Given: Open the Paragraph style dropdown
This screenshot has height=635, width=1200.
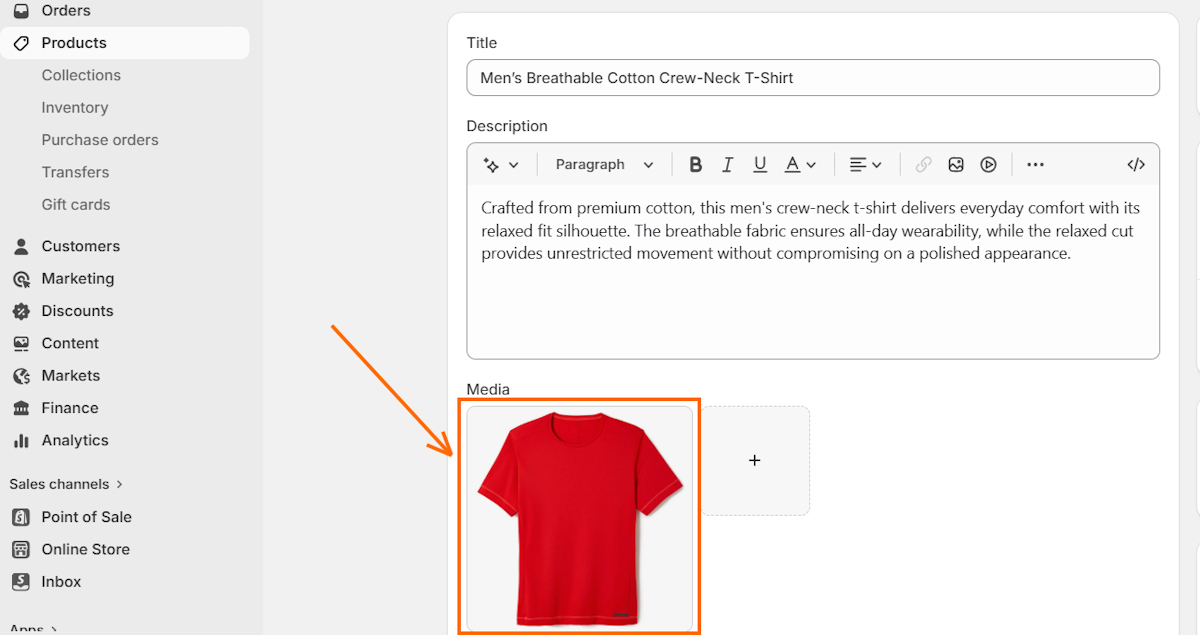Looking at the screenshot, I should 602,164.
